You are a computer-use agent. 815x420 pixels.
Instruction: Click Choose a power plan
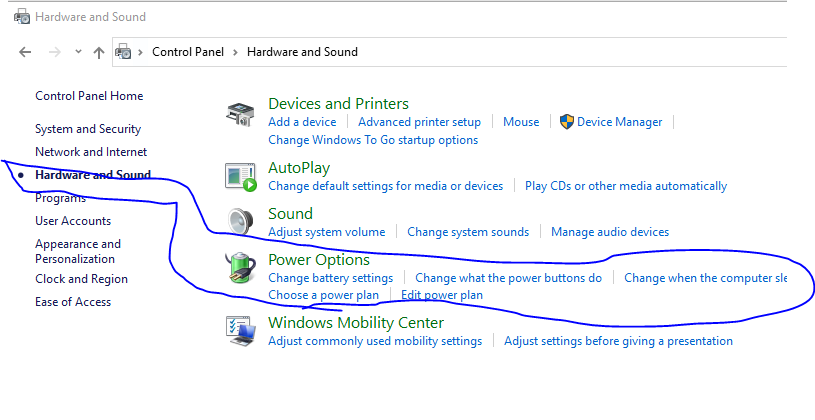point(323,295)
